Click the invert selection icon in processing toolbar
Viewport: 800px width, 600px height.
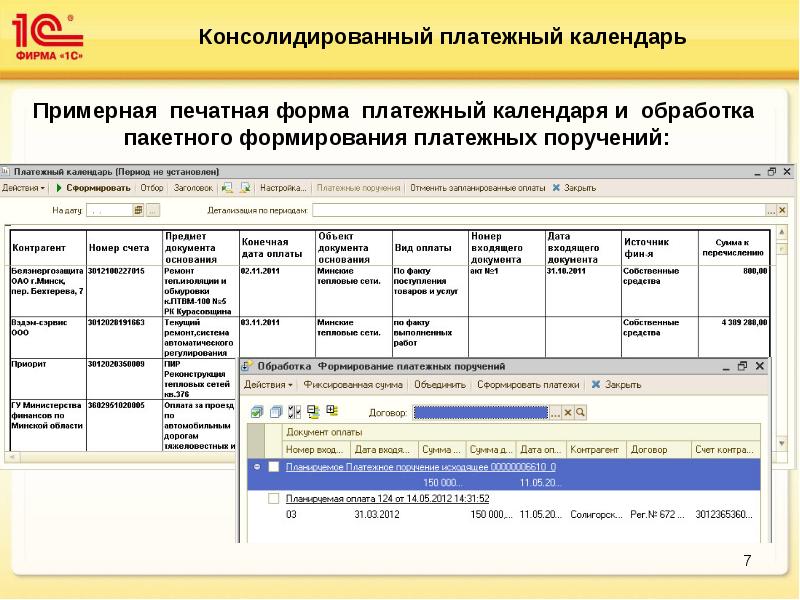[293, 411]
